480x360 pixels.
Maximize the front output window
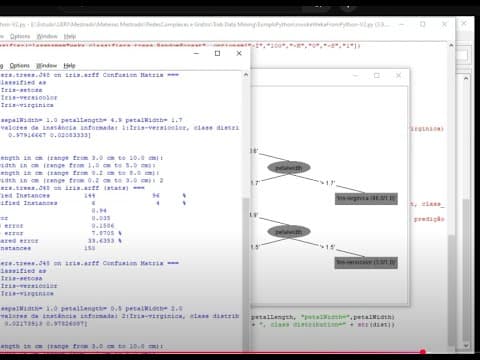tap(217, 53)
